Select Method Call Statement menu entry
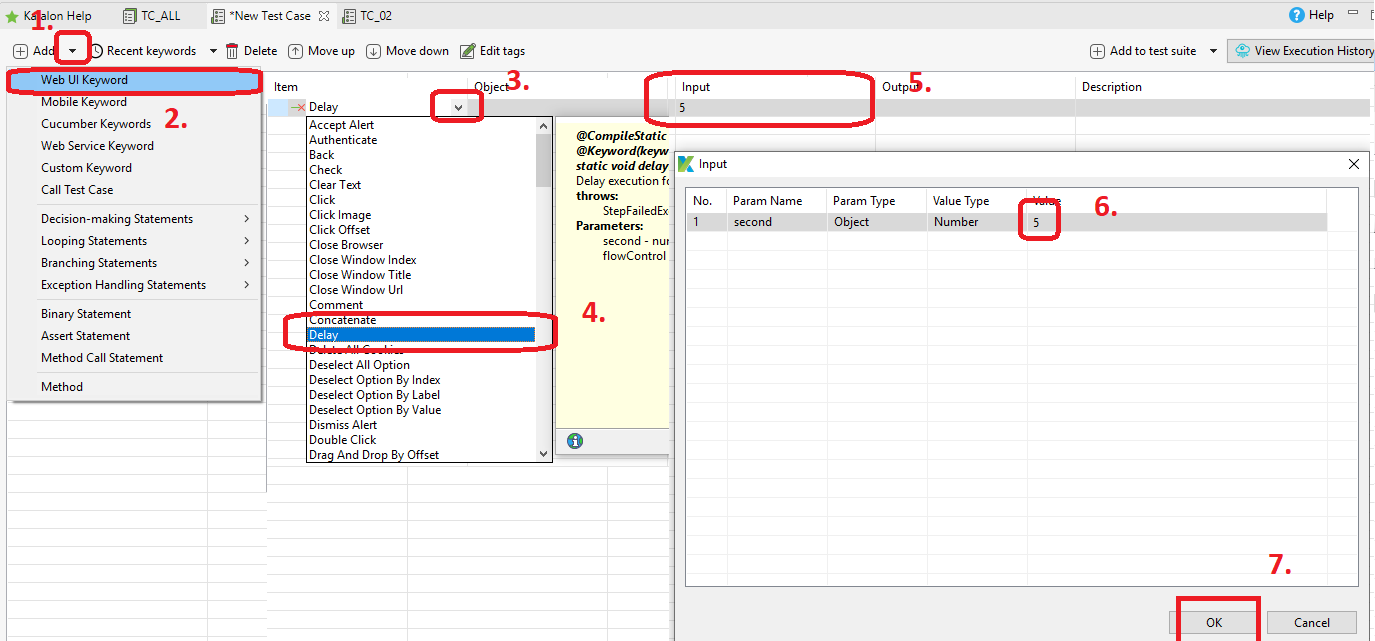Viewport: 1375px width, 641px height. point(135,358)
